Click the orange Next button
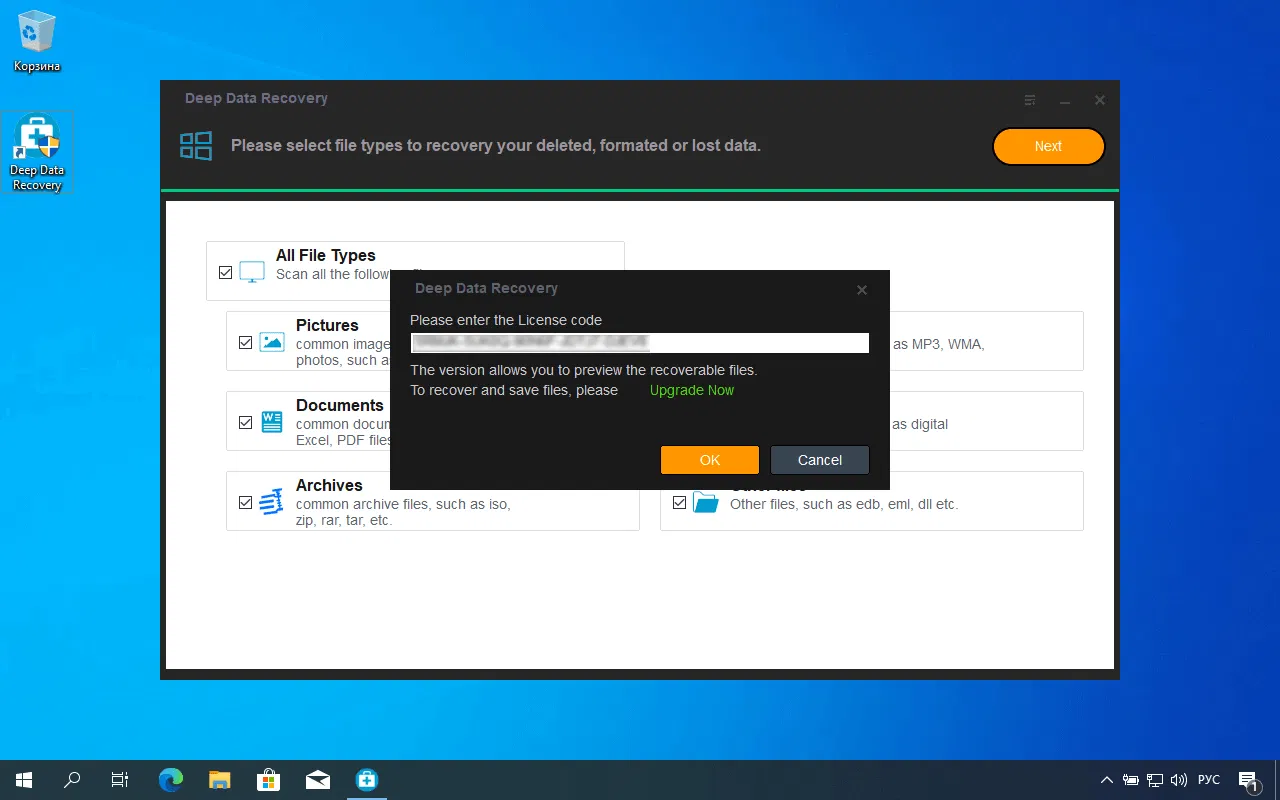1280x800 pixels. (1048, 146)
